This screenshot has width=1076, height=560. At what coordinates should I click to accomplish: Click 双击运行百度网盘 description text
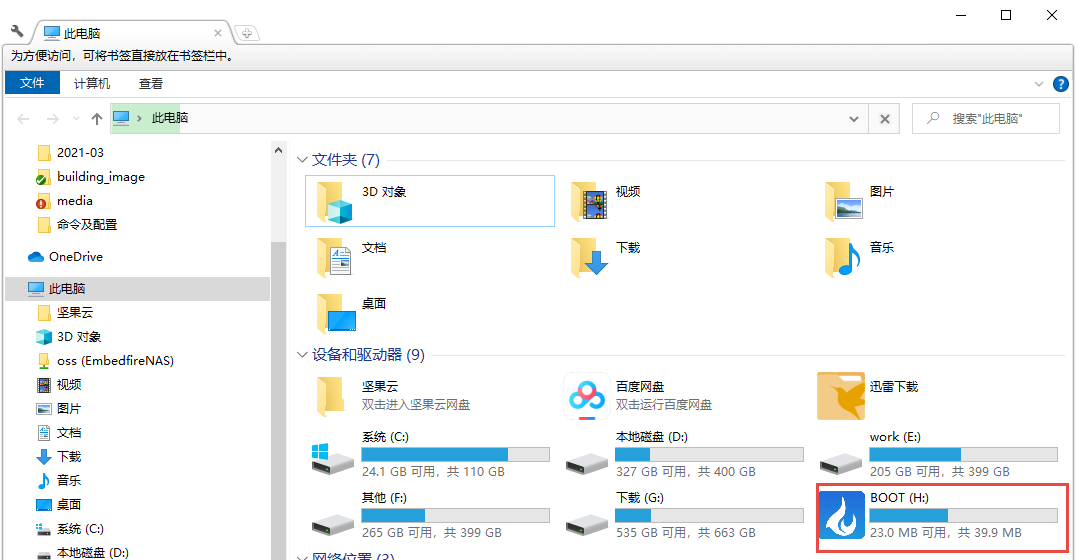[664, 405]
